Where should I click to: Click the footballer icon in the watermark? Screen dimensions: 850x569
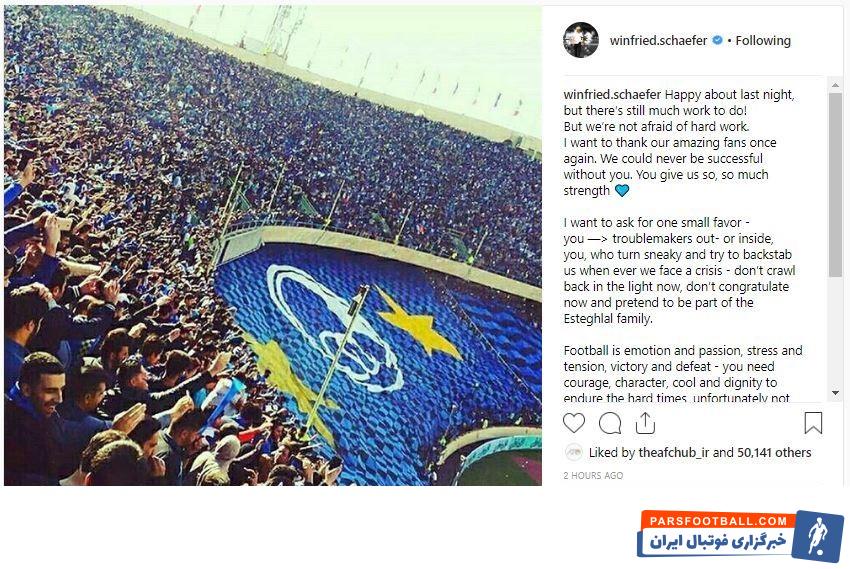817,536
